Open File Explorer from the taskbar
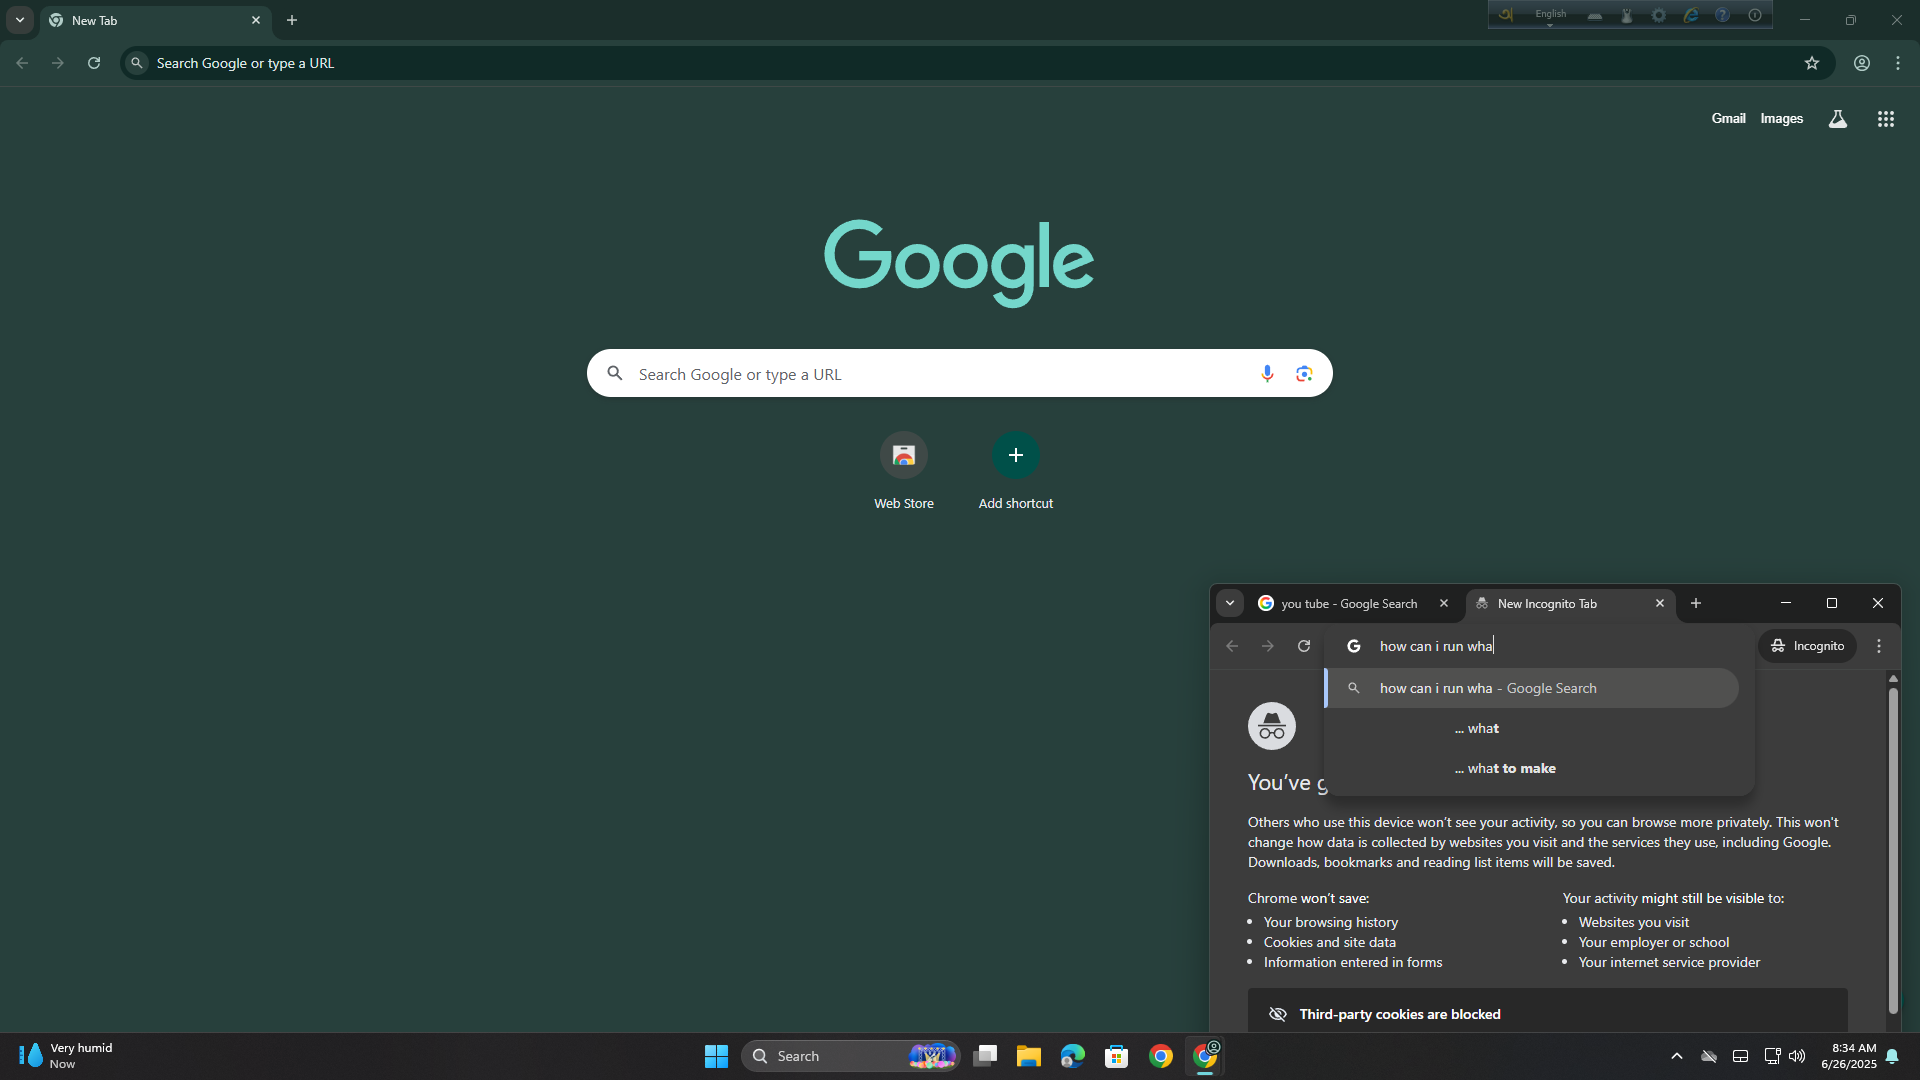 pos(1029,1056)
